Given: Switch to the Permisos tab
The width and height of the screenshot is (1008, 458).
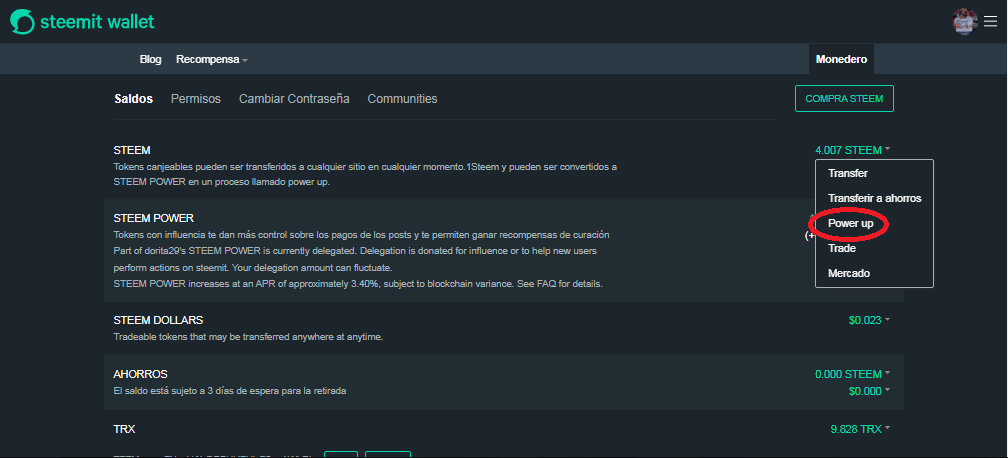Looking at the screenshot, I should tap(195, 98).
